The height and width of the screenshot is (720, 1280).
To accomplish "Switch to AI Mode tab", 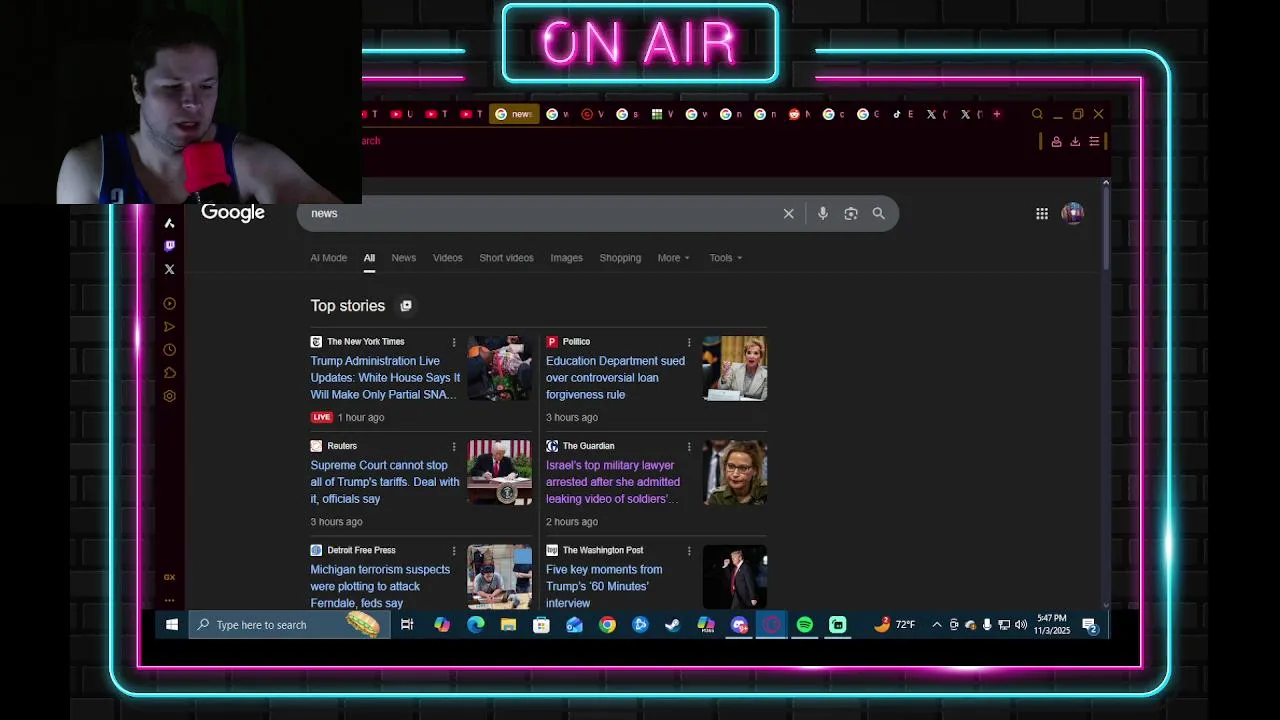I will 328,258.
